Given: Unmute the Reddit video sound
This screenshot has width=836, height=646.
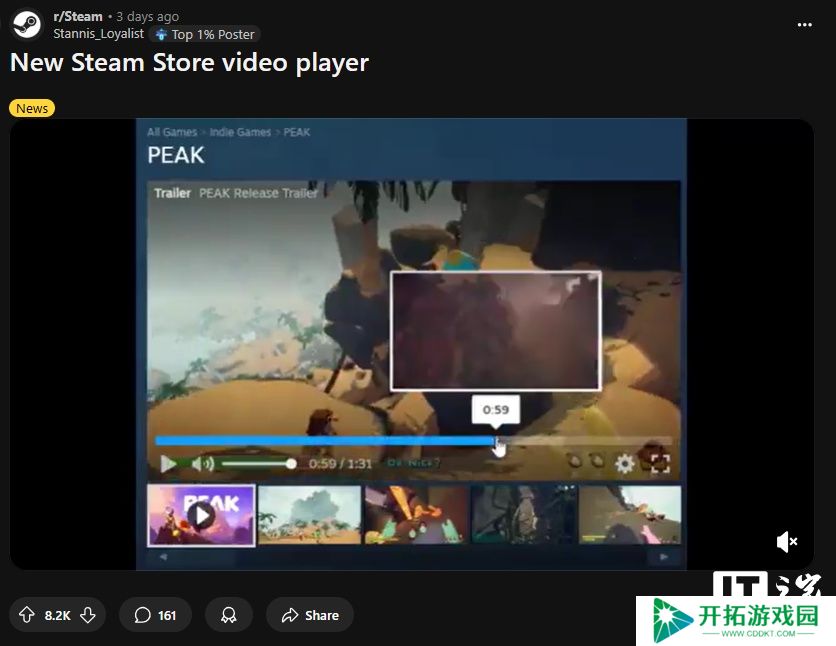Looking at the screenshot, I should 786,542.
